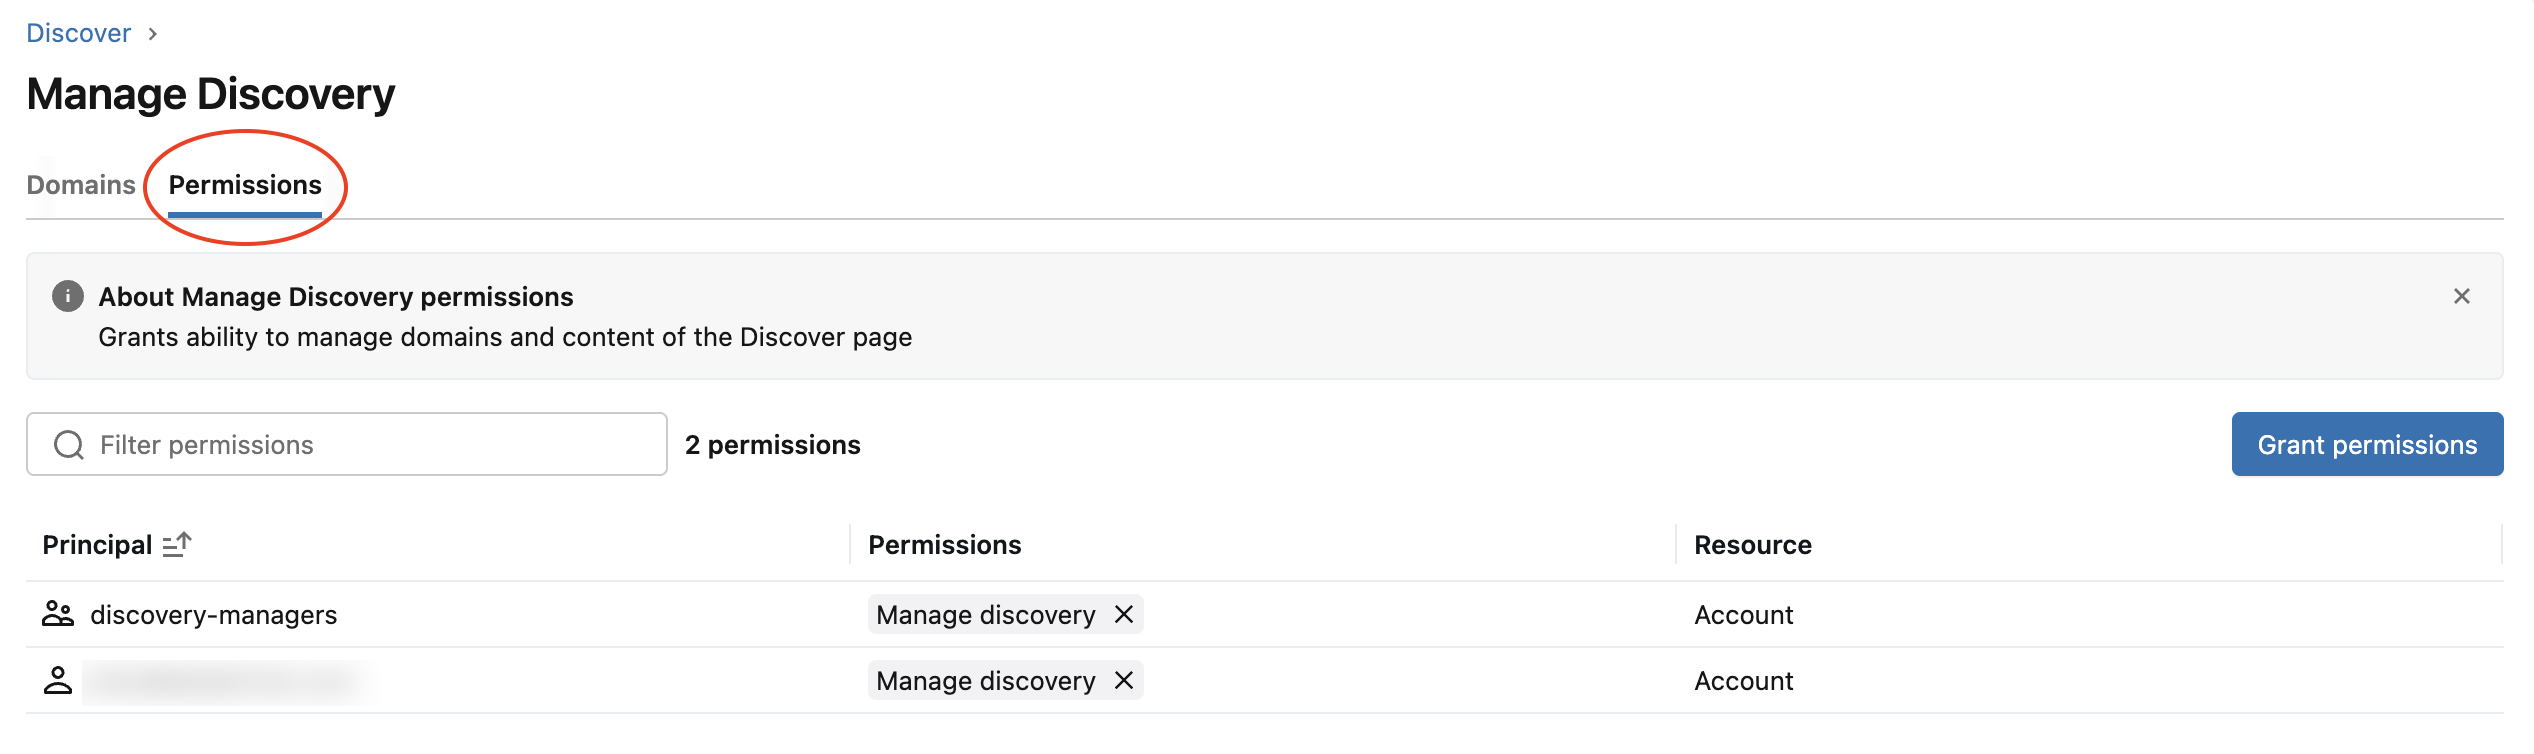Remove the Manage discovery chip in the bottom row
This screenshot has width=2534, height=754.
pos(1124,680)
